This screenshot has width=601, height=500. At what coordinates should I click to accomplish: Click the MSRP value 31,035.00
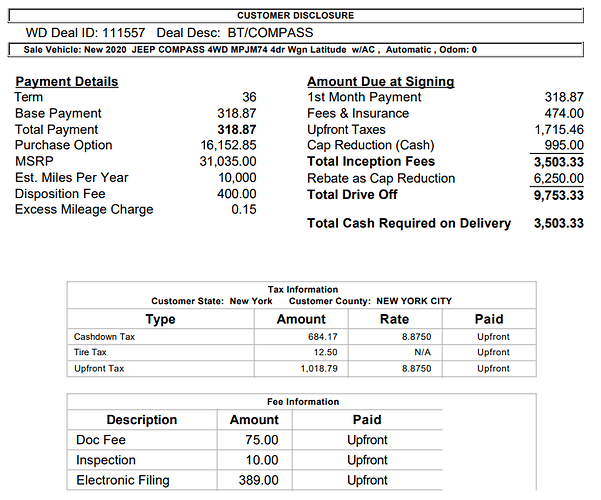point(228,161)
